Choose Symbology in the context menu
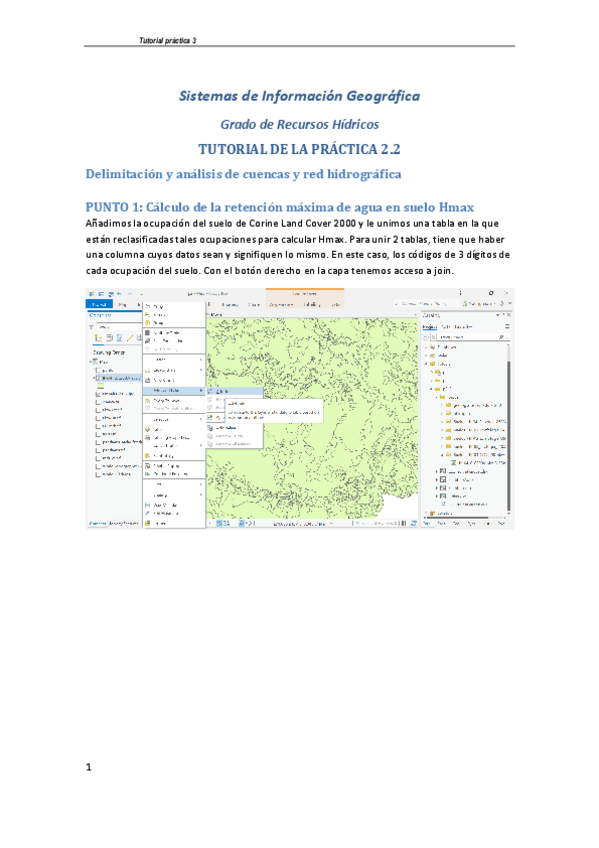Viewport: 599px width, 848px height. click(174, 456)
